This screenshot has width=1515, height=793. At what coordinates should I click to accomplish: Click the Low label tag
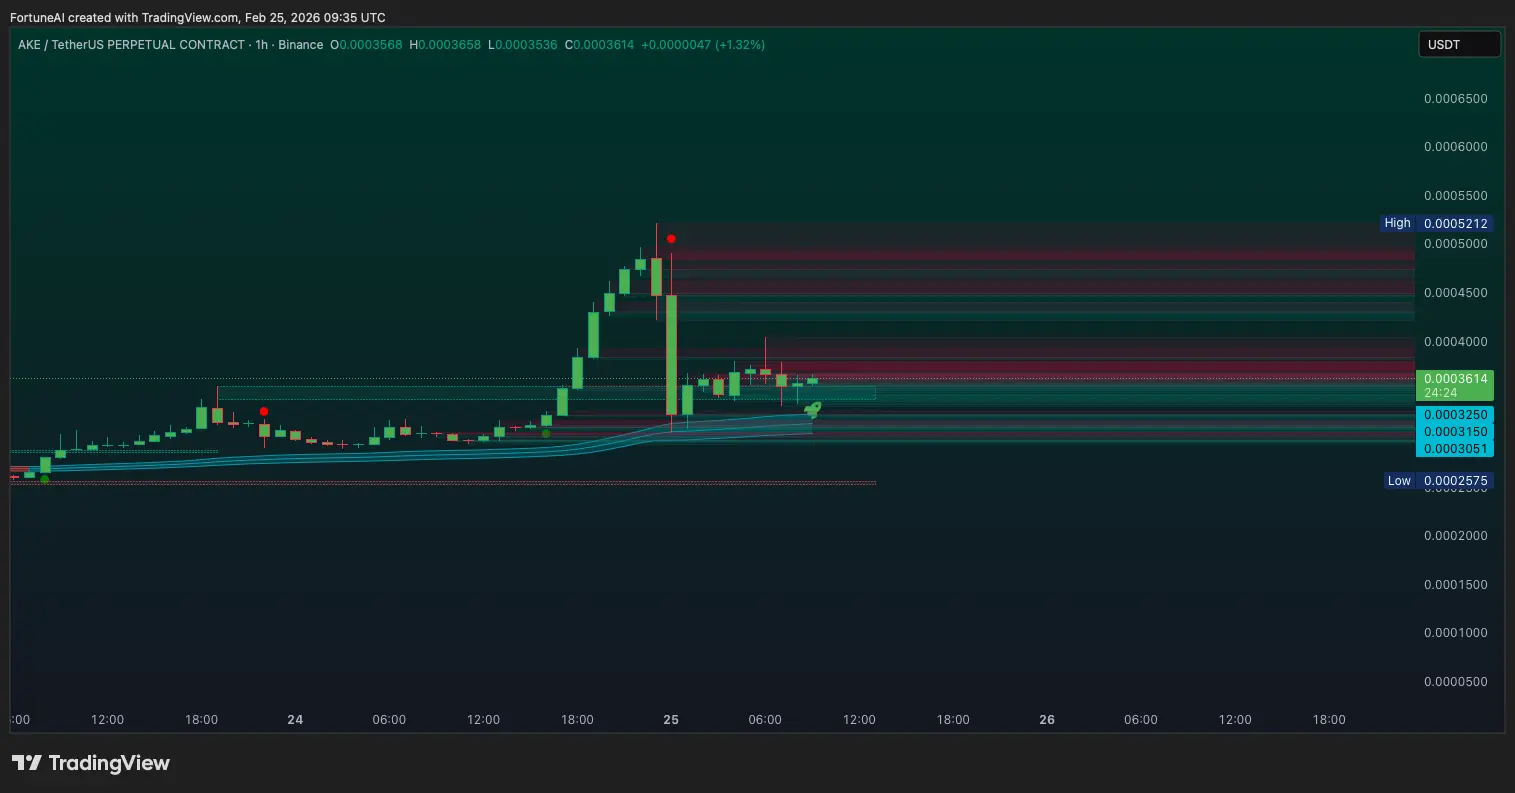(1399, 481)
